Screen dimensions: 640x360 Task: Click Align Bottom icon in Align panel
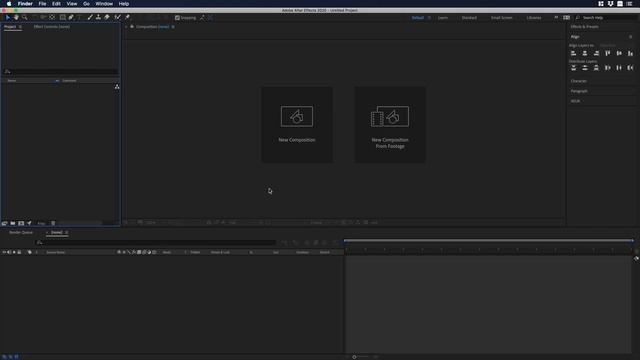[631, 53]
